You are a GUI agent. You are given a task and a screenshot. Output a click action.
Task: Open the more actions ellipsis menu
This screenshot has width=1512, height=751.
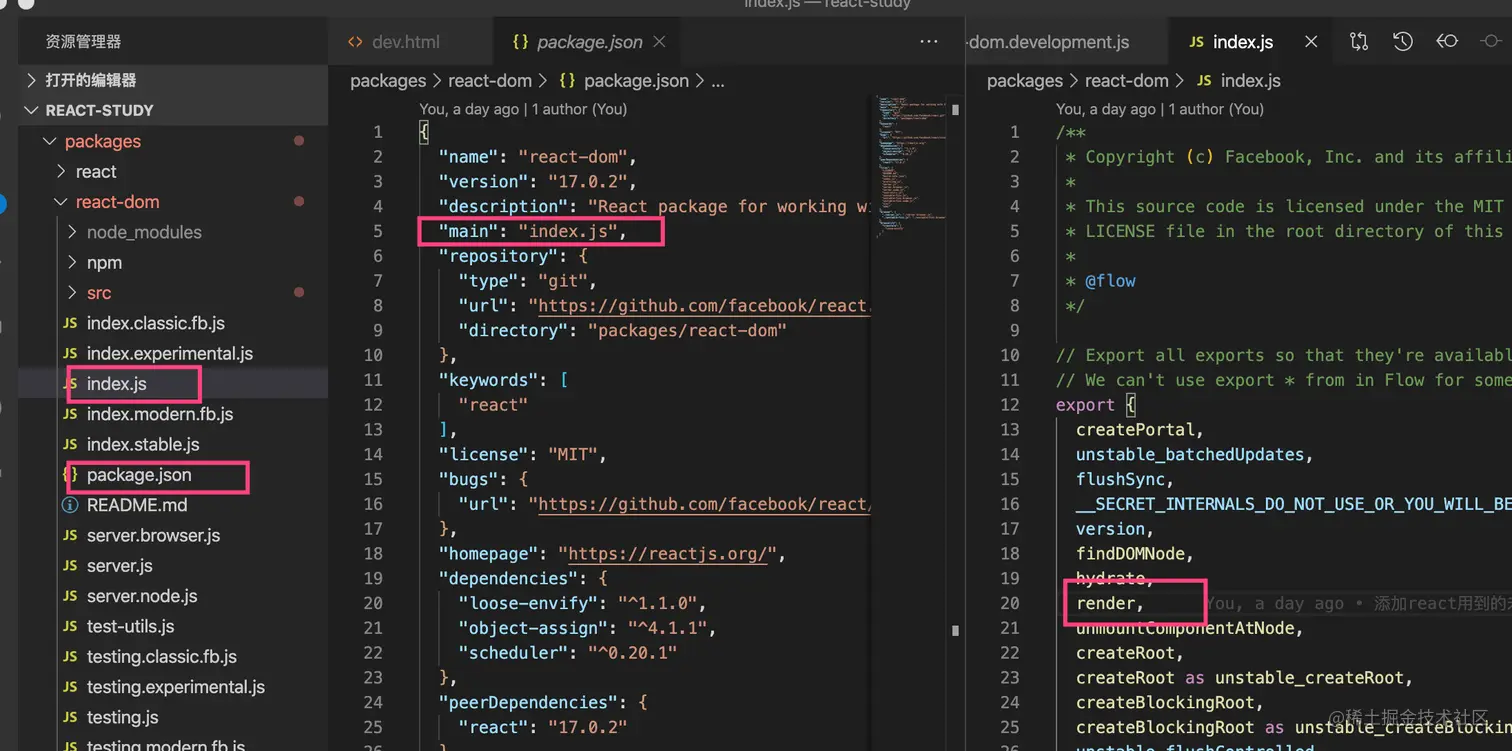coord(929,41)
